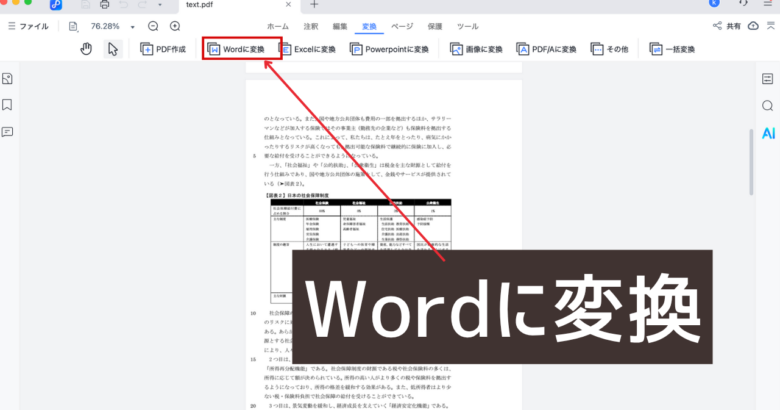Viewport: 780px width, 410px height.
Task: Click the vertical scrollbar on the right
Action: click(752, 160)
